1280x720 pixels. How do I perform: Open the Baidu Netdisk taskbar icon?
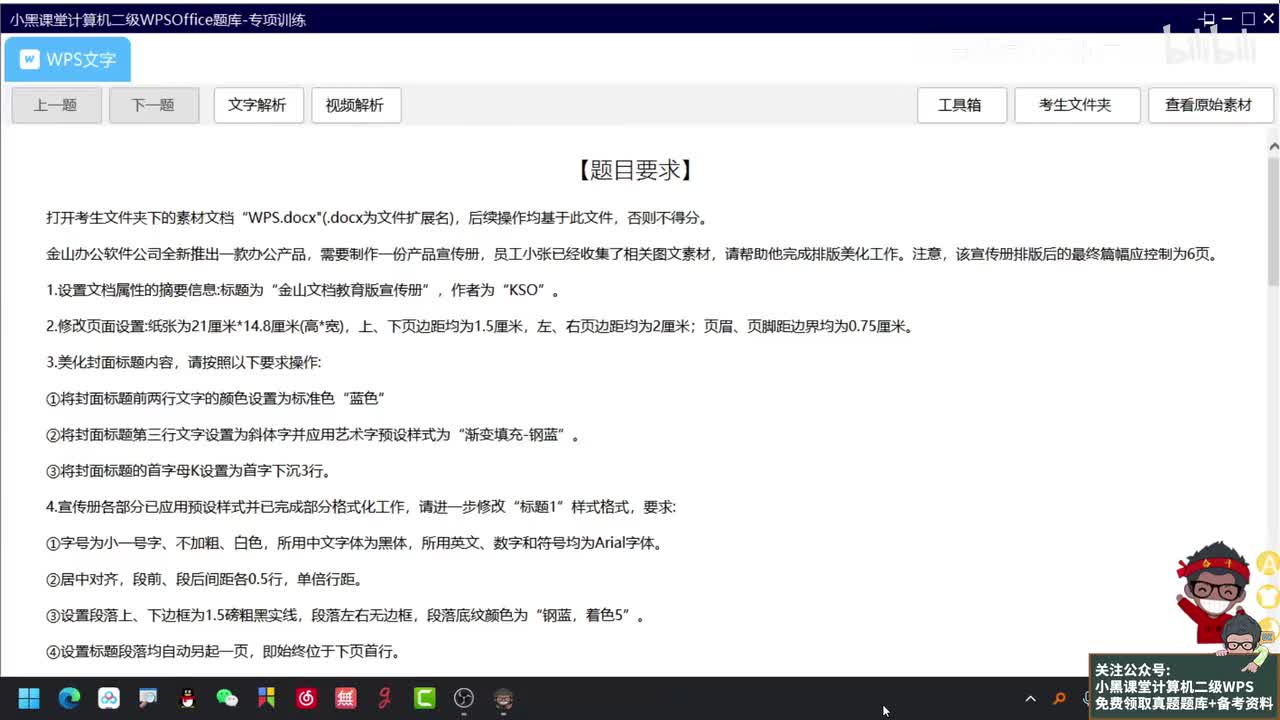click(x=109, y=698)
